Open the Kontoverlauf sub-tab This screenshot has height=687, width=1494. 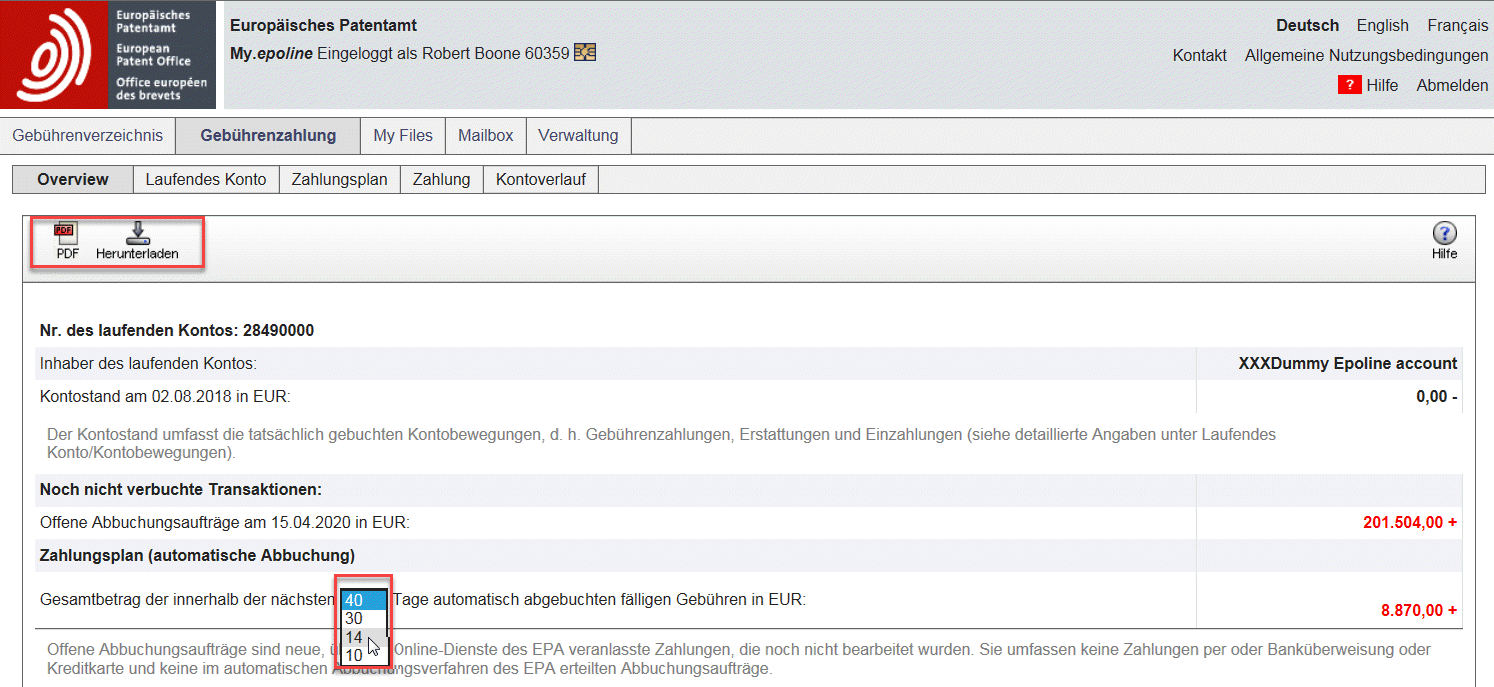[x=541, y=180]
